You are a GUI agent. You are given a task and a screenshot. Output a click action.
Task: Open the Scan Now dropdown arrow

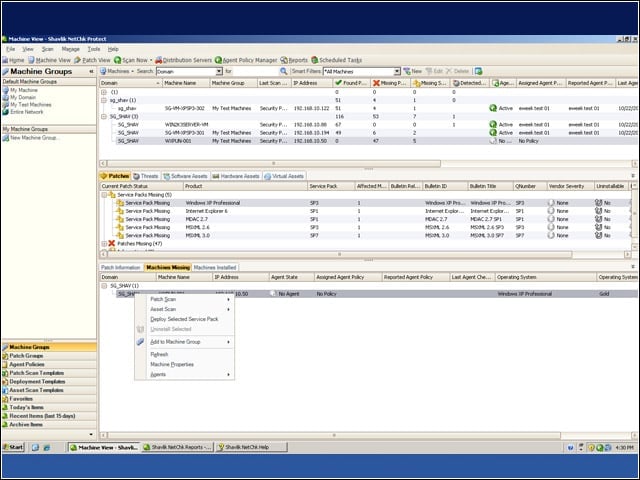pyautogui.click(x=151, y=60)
